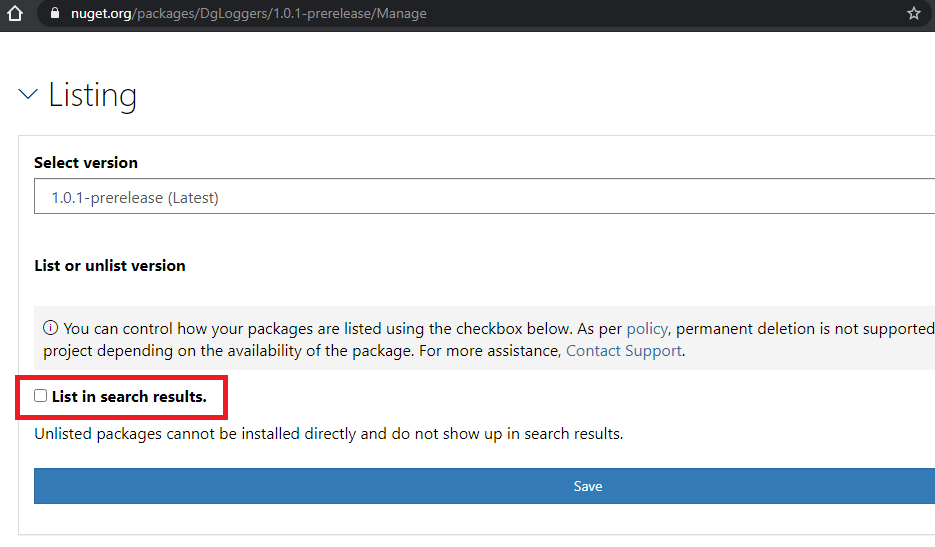Open the Select version dropdown
Screen dimensions: 935x547
click(484, 197)
